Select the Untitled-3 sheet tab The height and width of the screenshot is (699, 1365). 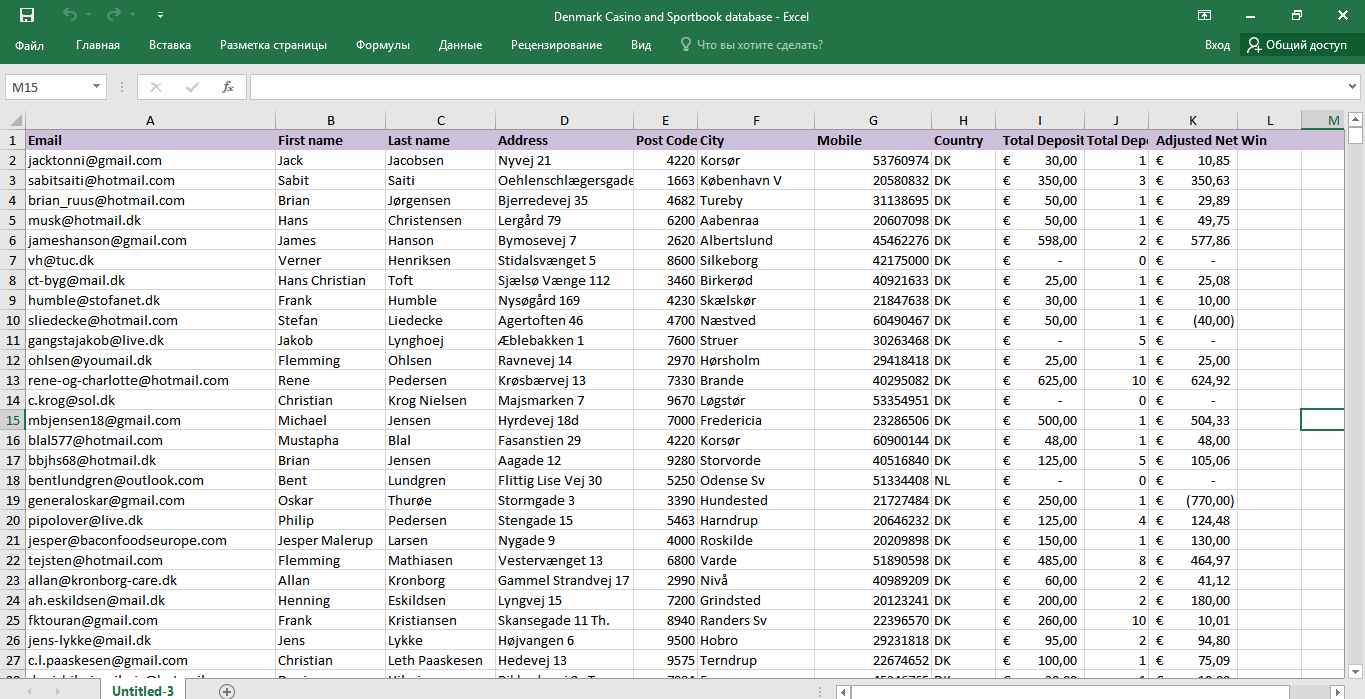click(142, 691)
